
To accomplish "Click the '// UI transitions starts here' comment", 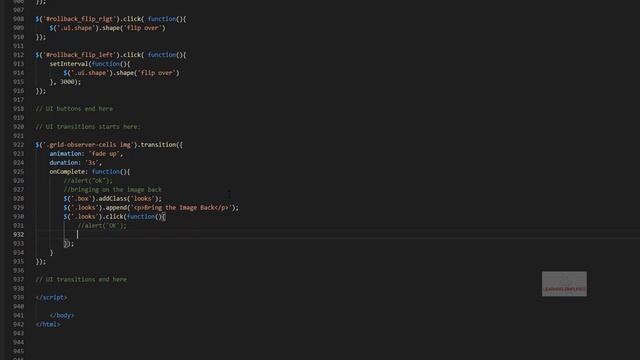I will pos(88,127).
